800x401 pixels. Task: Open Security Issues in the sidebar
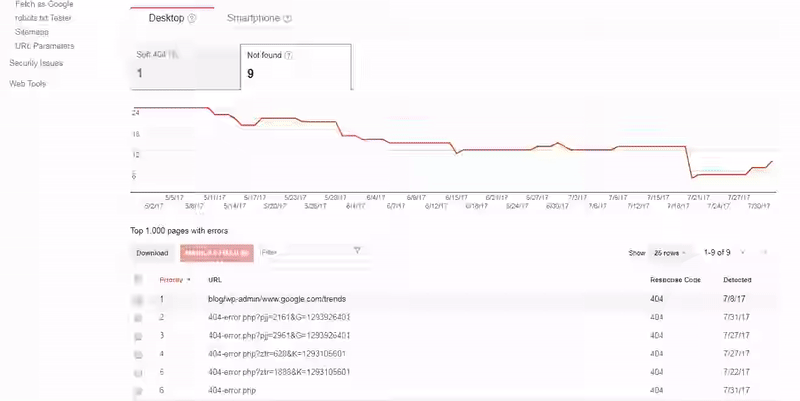coord(37,63)
